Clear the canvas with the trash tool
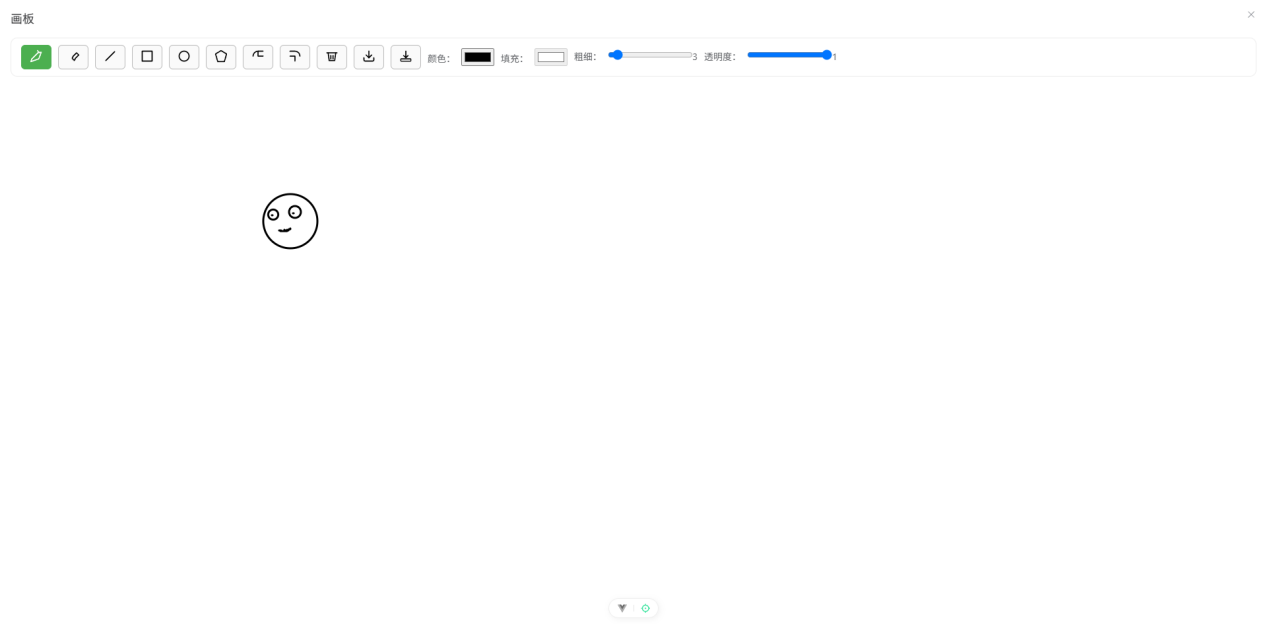The width and height of the screenshot is (1267, 624). click(332, 57)
